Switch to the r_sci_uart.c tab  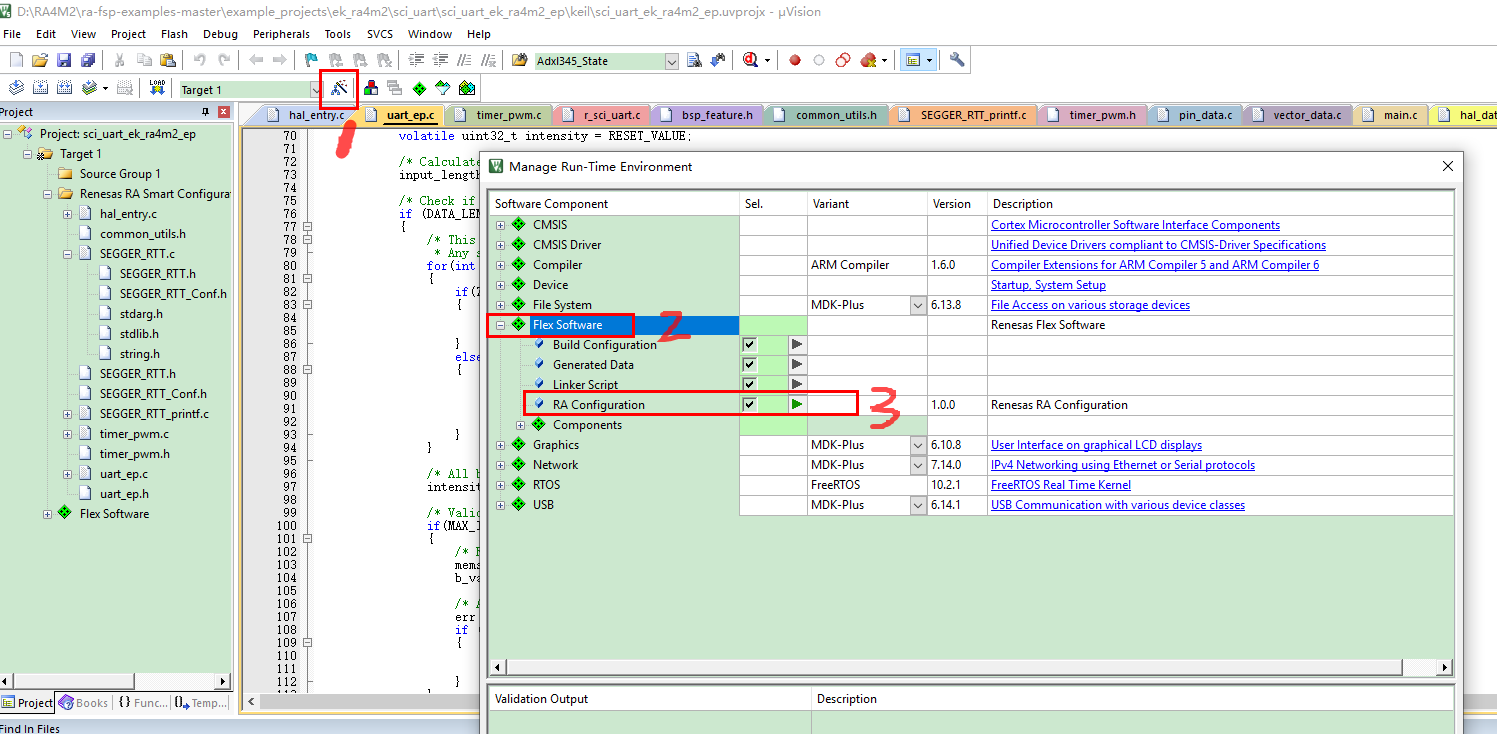[603, 115]
